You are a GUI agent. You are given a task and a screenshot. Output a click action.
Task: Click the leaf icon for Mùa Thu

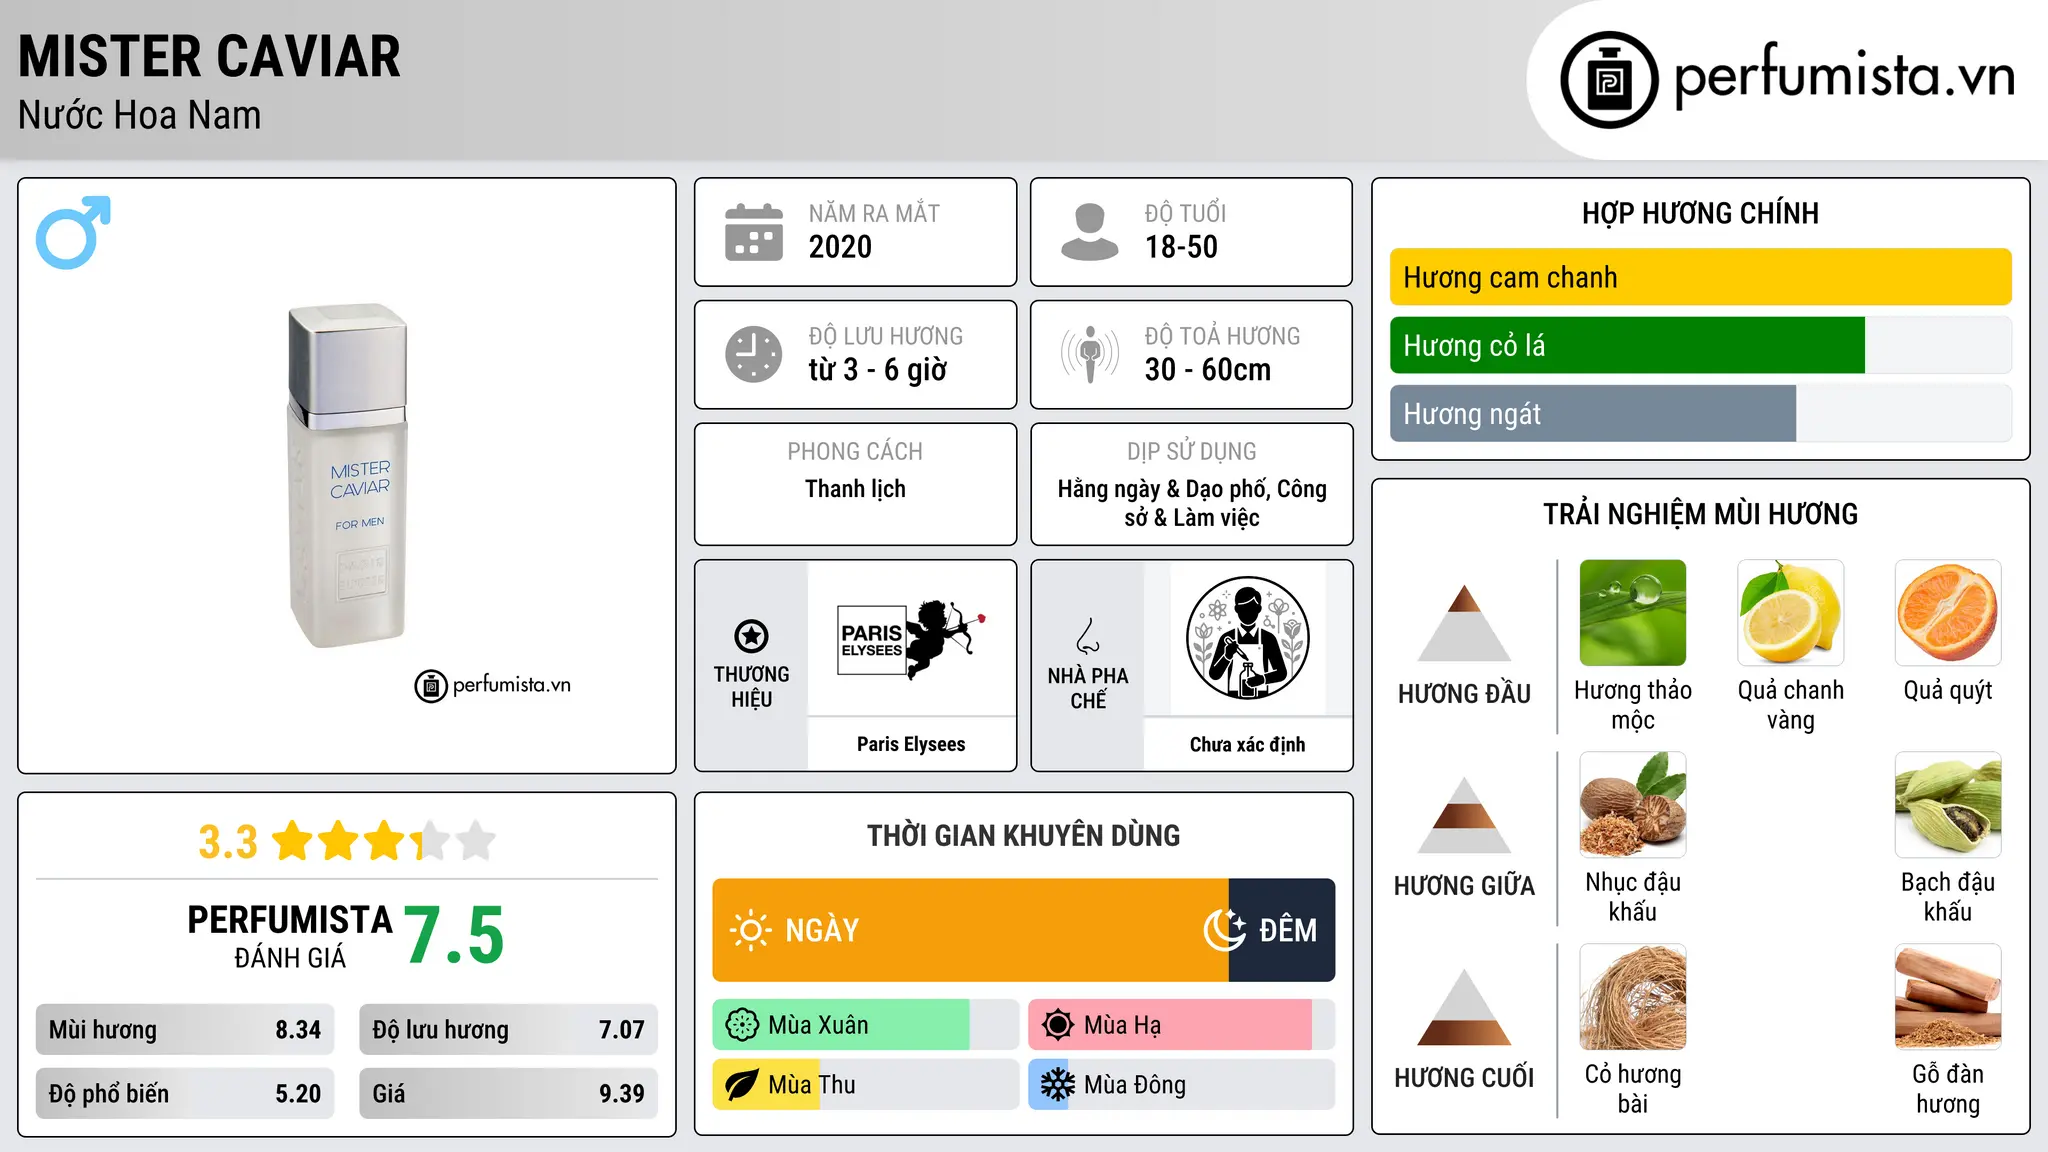pos(742,1085)
